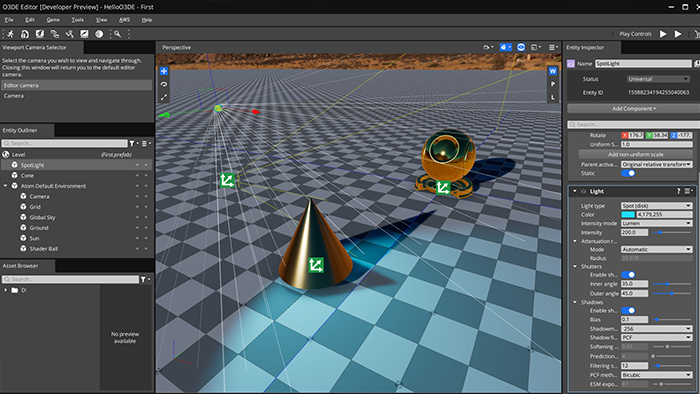Image resolution: width=700 pixels, height=394 pixels.
Task: Open the viewport size options icon
Action: 536,47
